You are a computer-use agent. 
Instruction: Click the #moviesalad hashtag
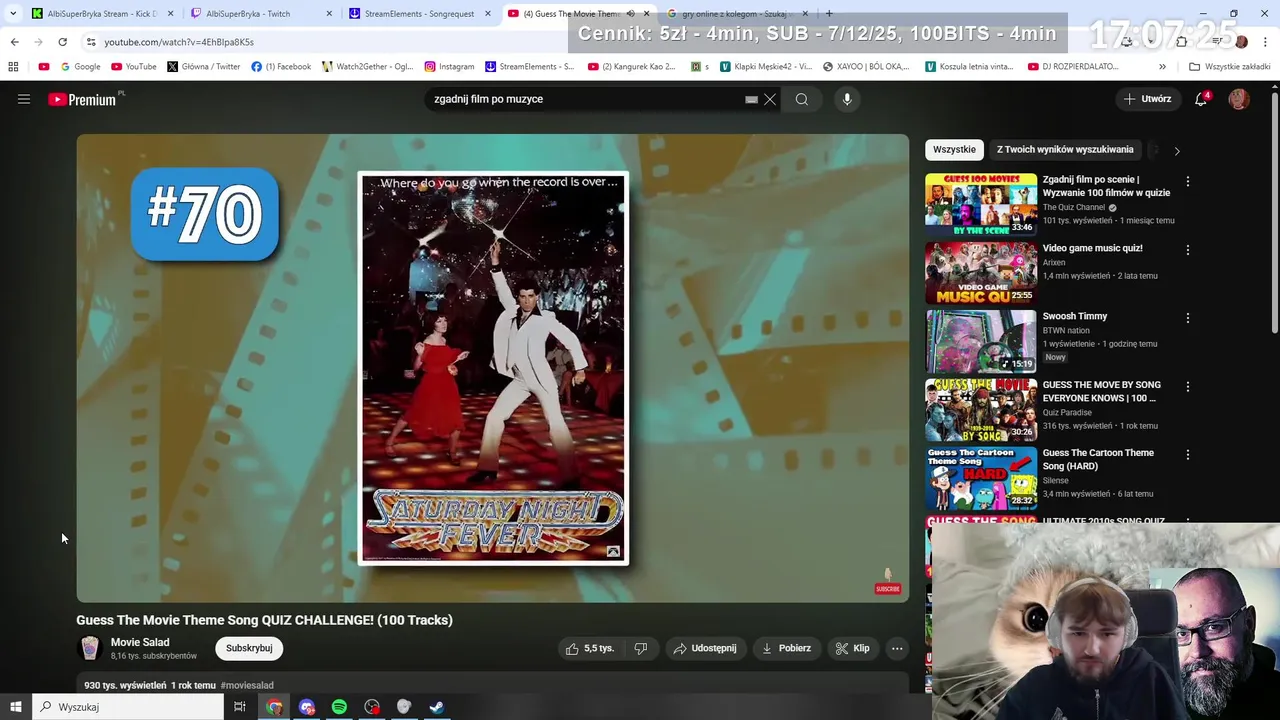point(247,685)
